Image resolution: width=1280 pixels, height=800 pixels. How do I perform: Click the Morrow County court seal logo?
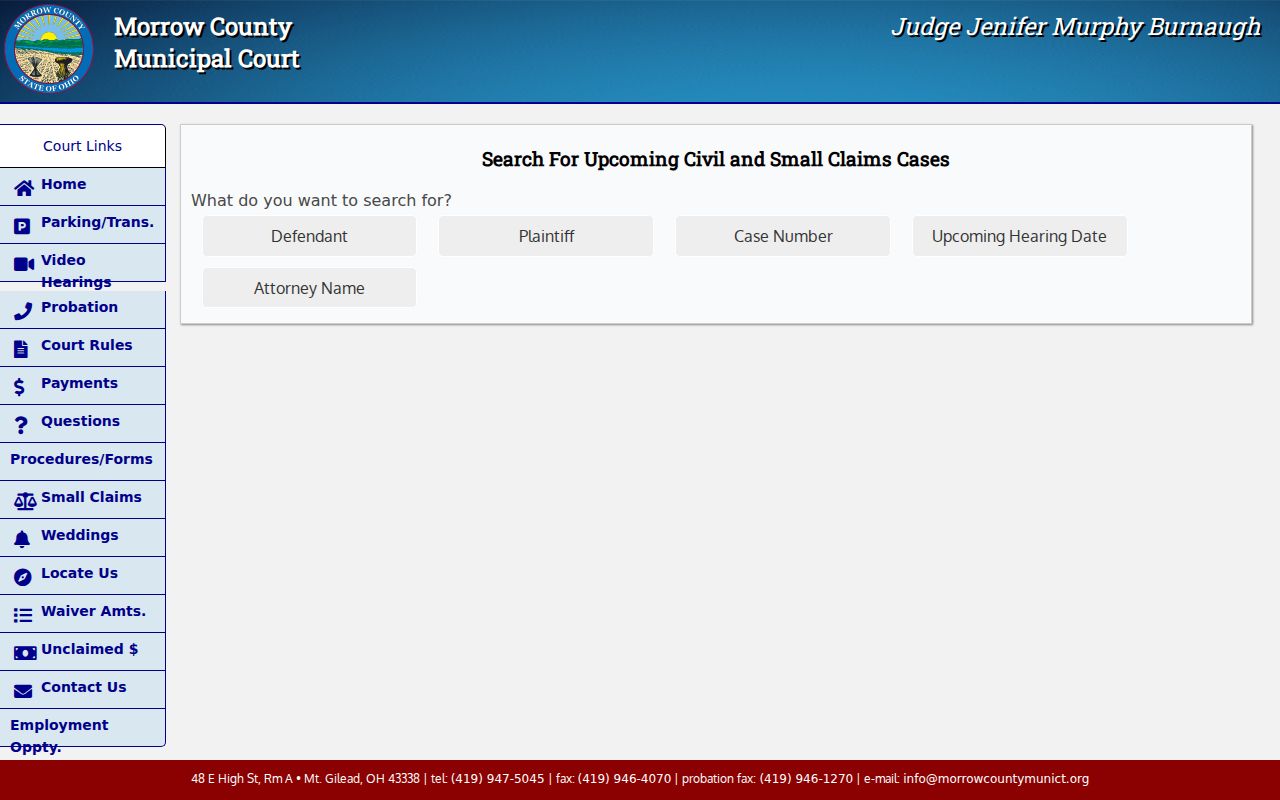[x=49, y=50]
